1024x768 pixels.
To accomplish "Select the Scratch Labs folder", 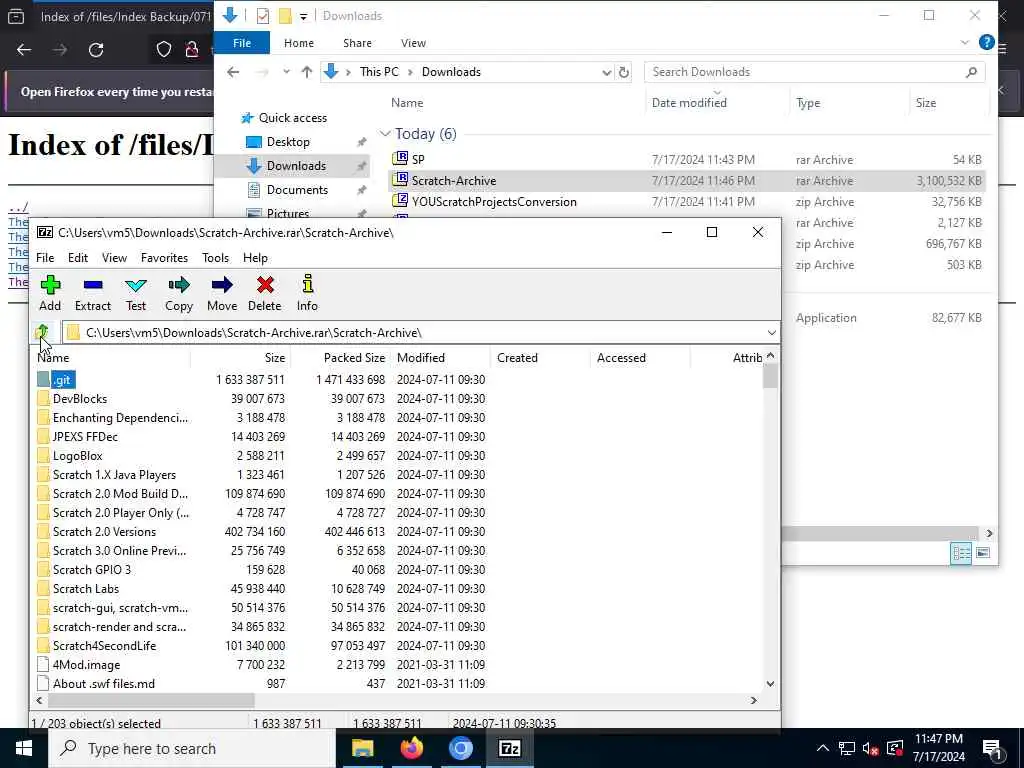I will tap(86, 588).
